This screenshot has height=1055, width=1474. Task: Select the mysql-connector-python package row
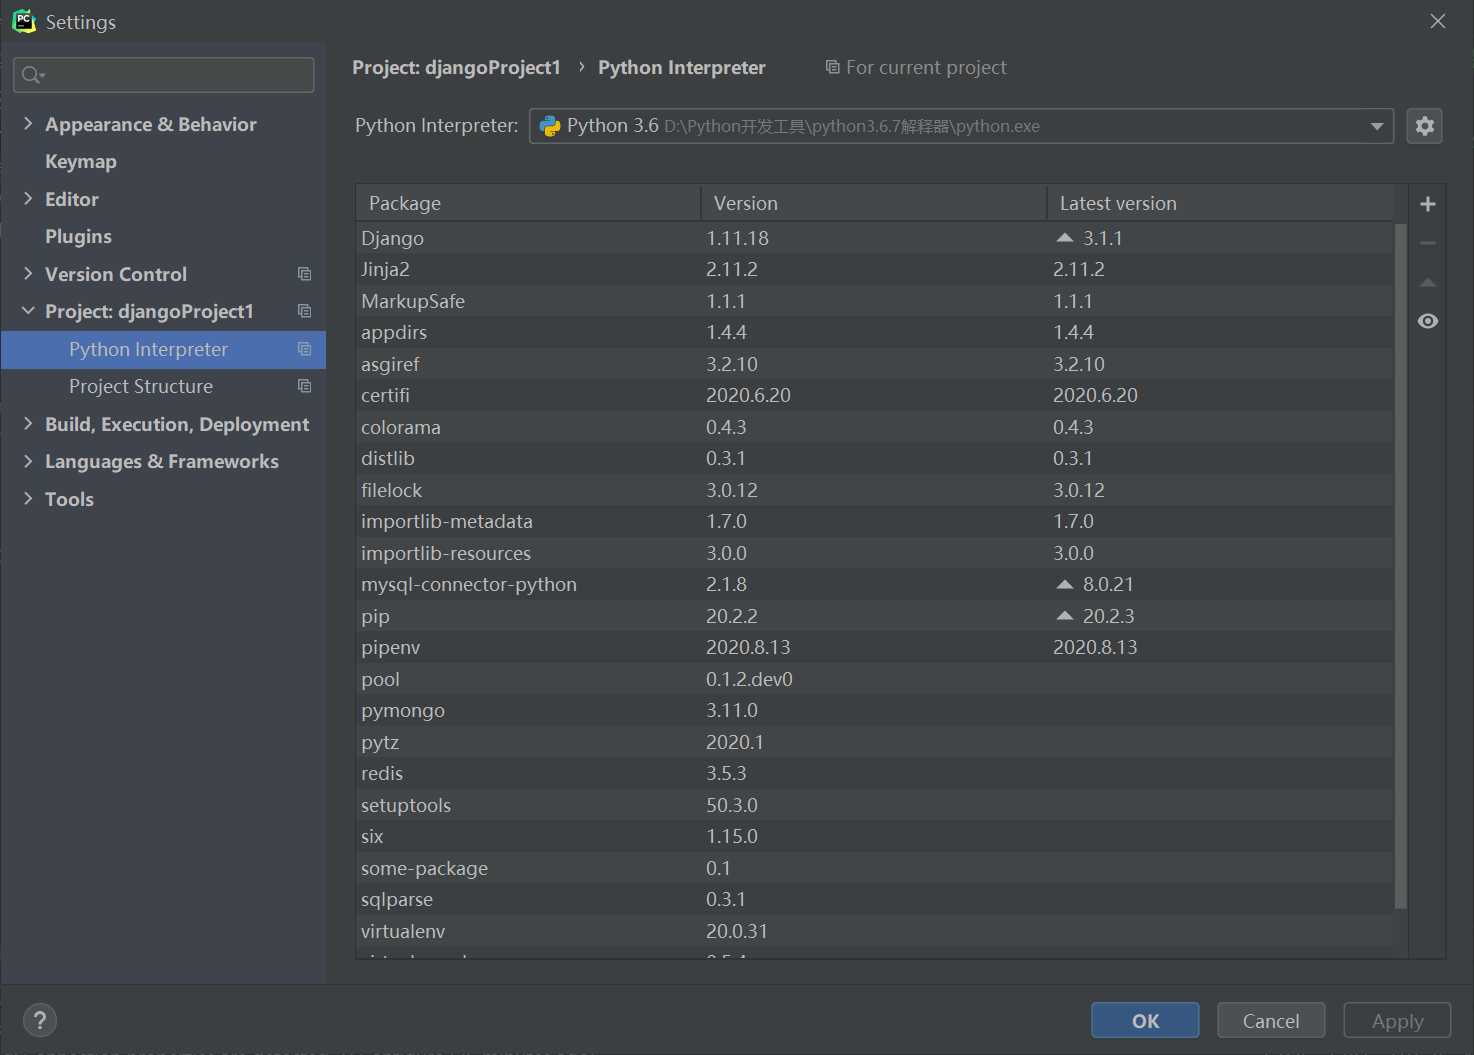(874, 584)
